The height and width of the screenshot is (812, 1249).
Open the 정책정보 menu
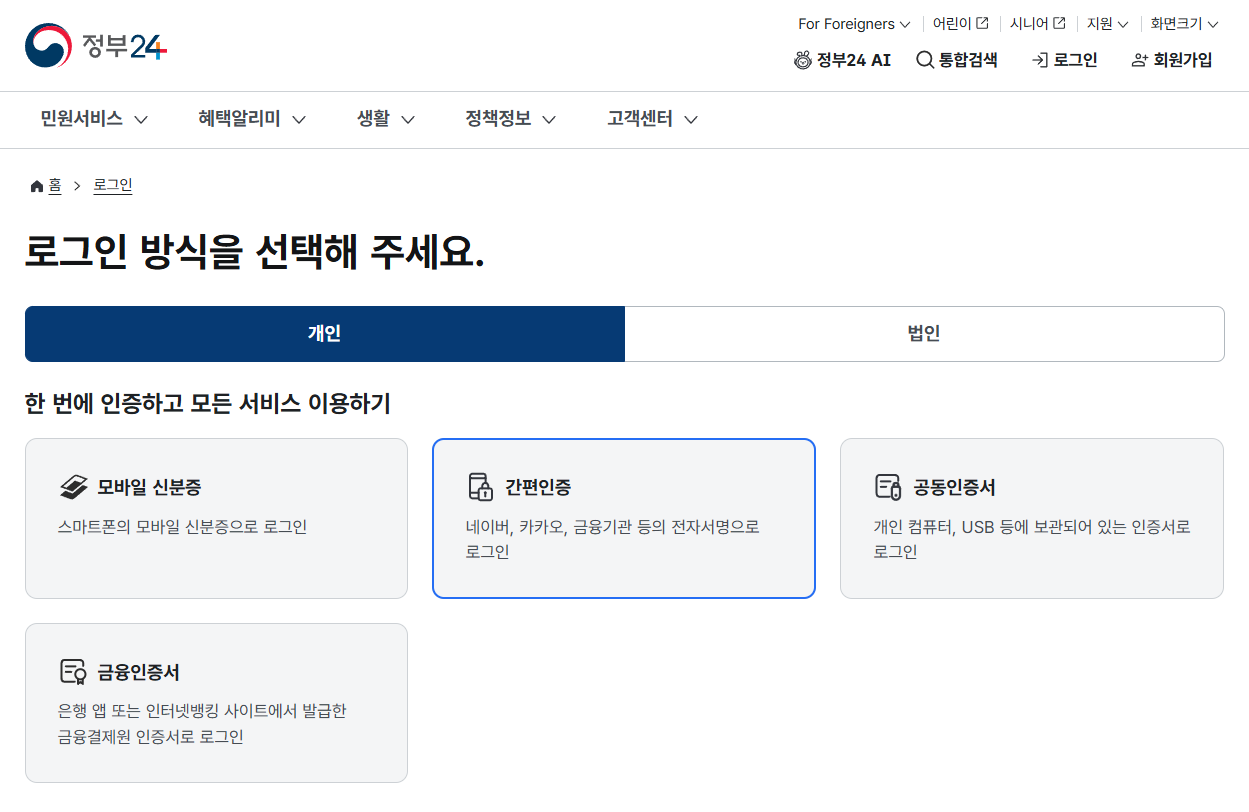[511, 119]
